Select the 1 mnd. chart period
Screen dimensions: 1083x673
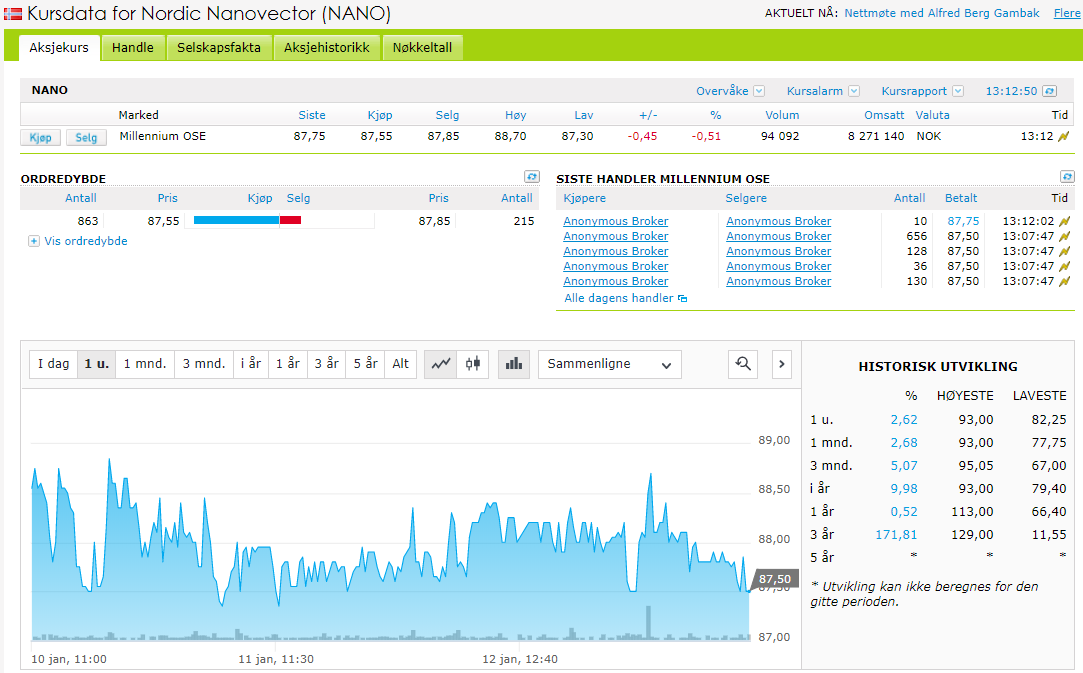(145, 364)
